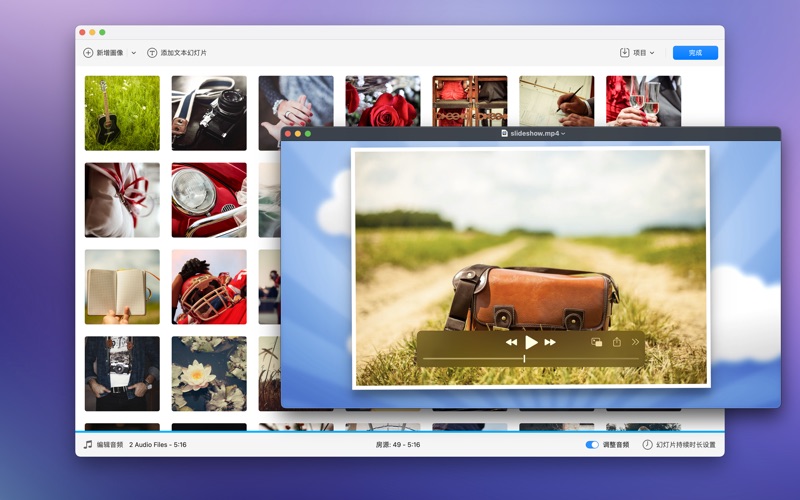
Task: Expand the arrow next to 新增圖像
Action: click(x=134, y=53)
